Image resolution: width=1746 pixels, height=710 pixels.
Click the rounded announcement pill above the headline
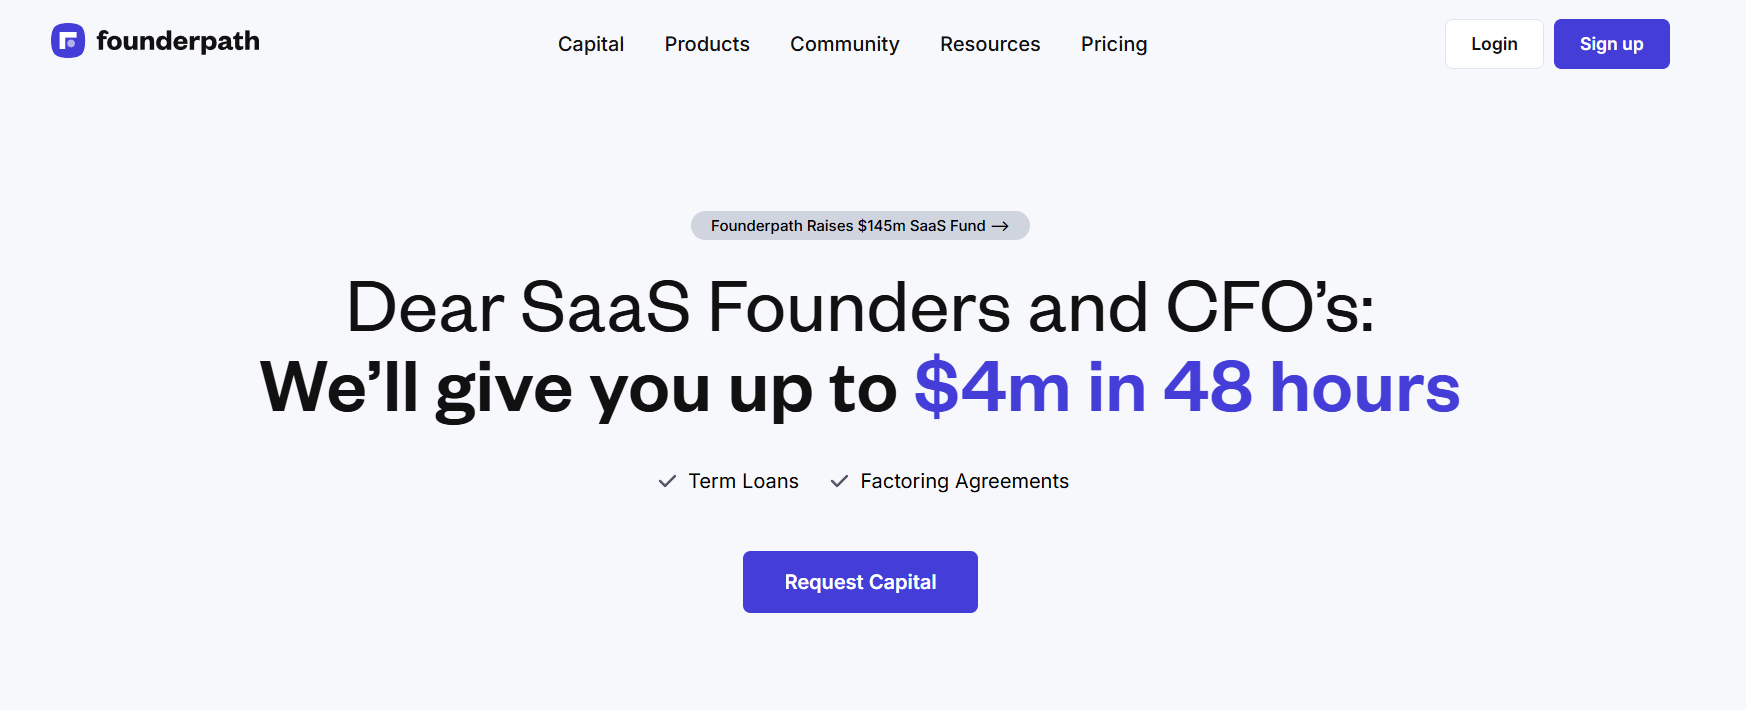point(860,226)
